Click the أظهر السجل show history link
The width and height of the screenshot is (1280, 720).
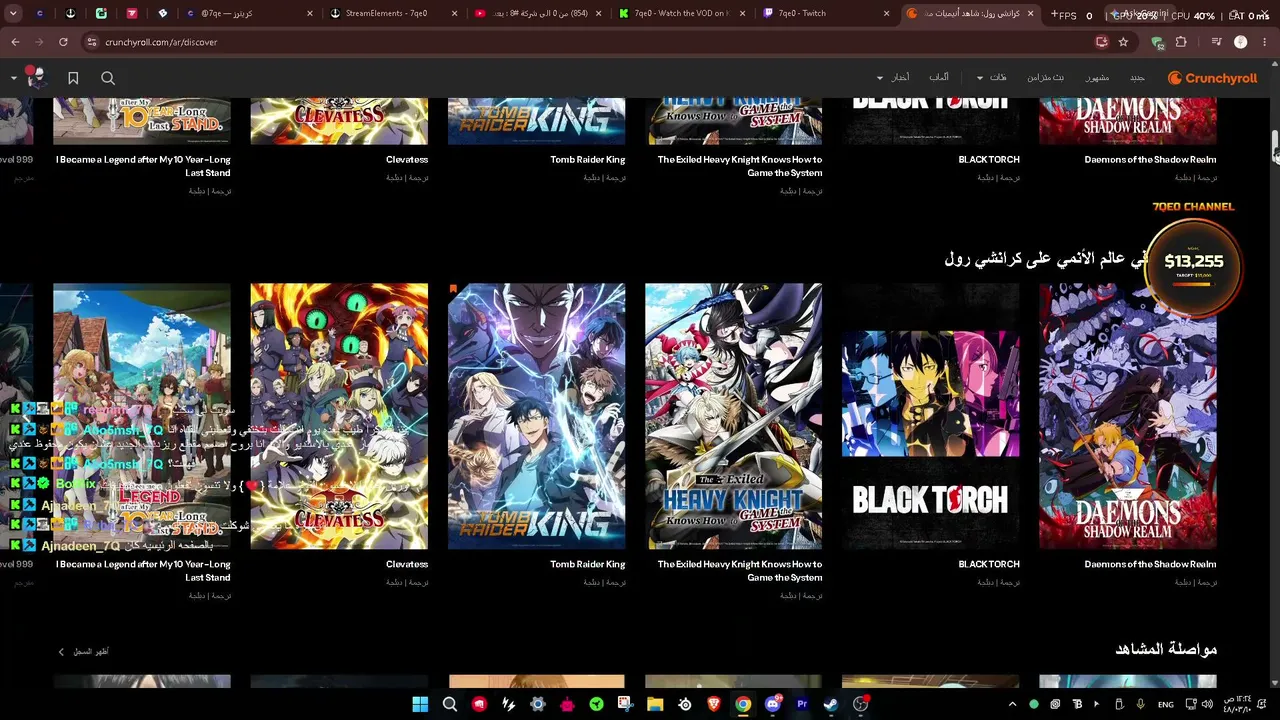tap(83, 651)
